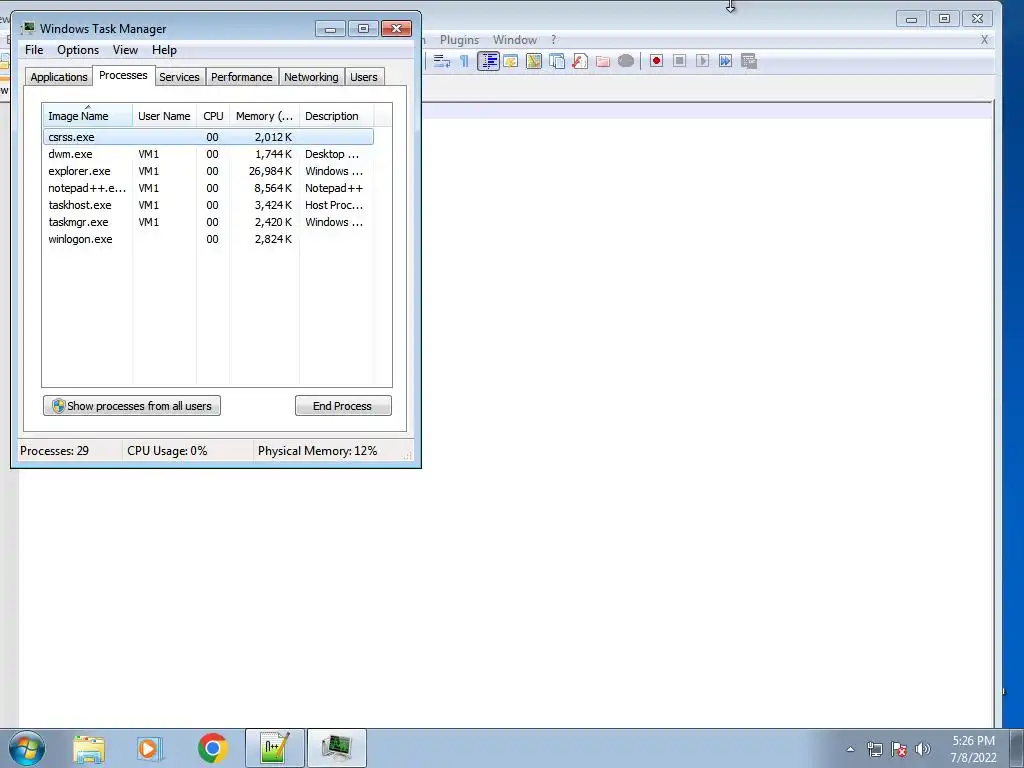
Task: Show hidden tray icons arrow
Action: 850,749
